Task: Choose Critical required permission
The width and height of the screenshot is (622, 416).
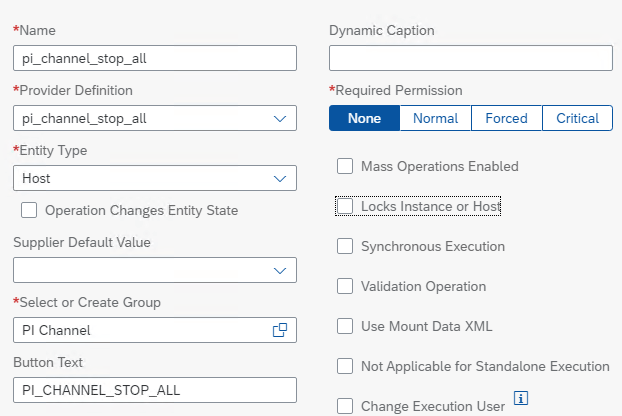Action: coord(578,118)
